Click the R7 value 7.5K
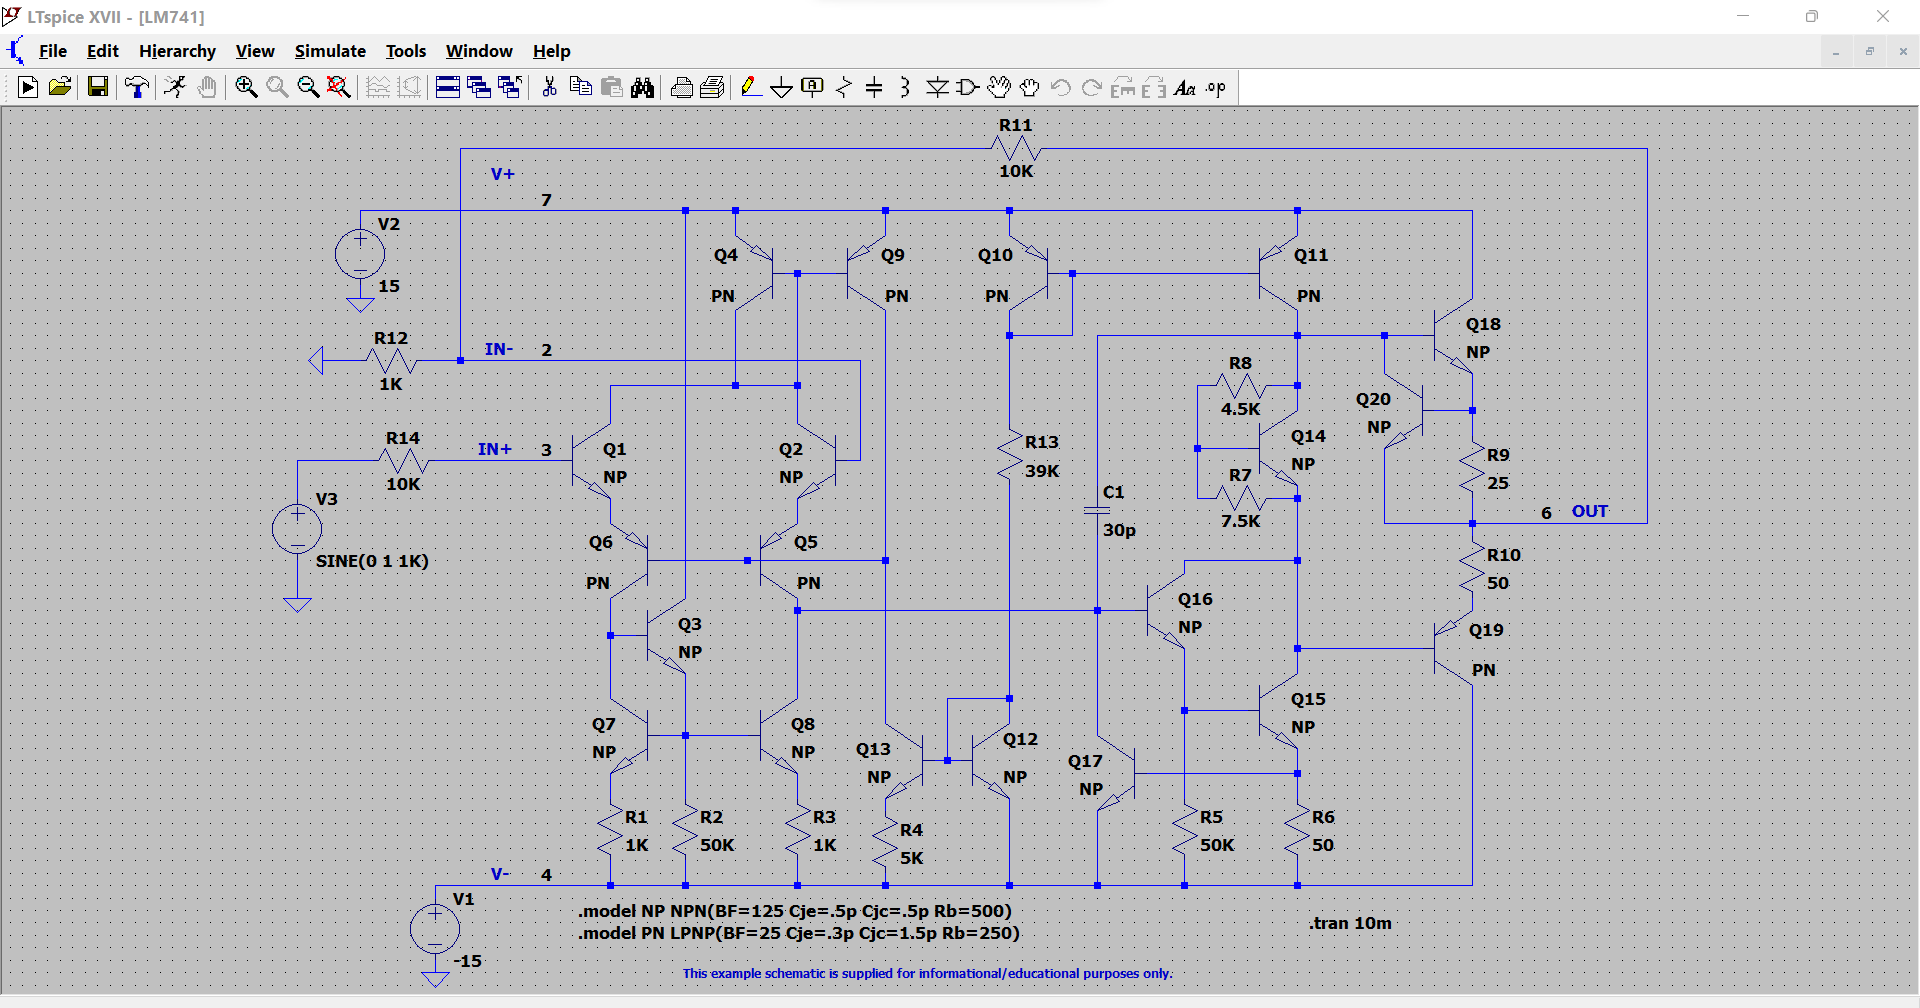The image size is (1920, 1008). (1241, 521)
